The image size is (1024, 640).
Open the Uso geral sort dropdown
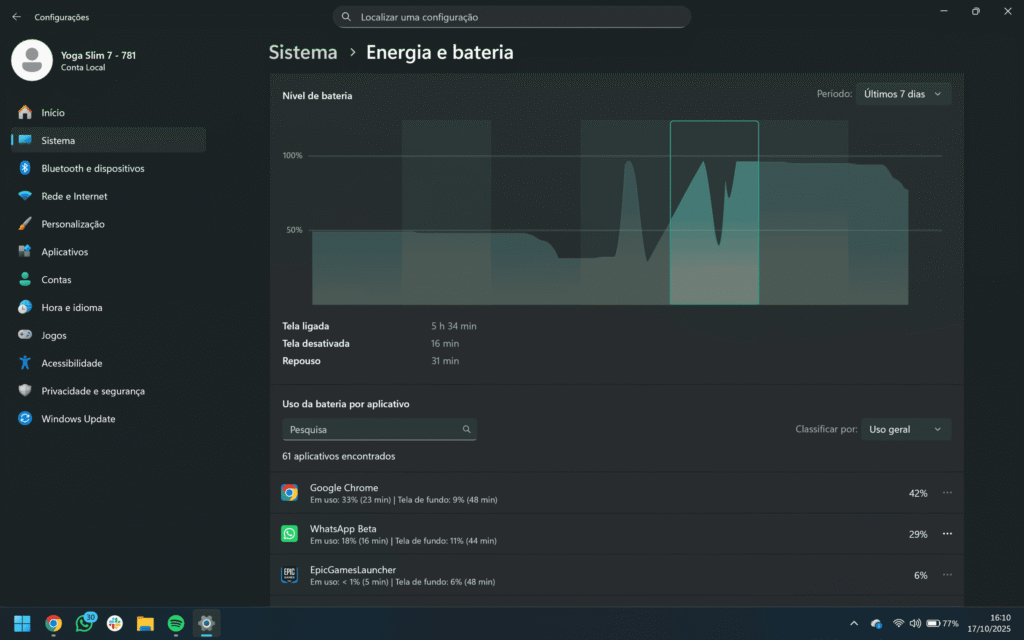[x=905, y=429]
